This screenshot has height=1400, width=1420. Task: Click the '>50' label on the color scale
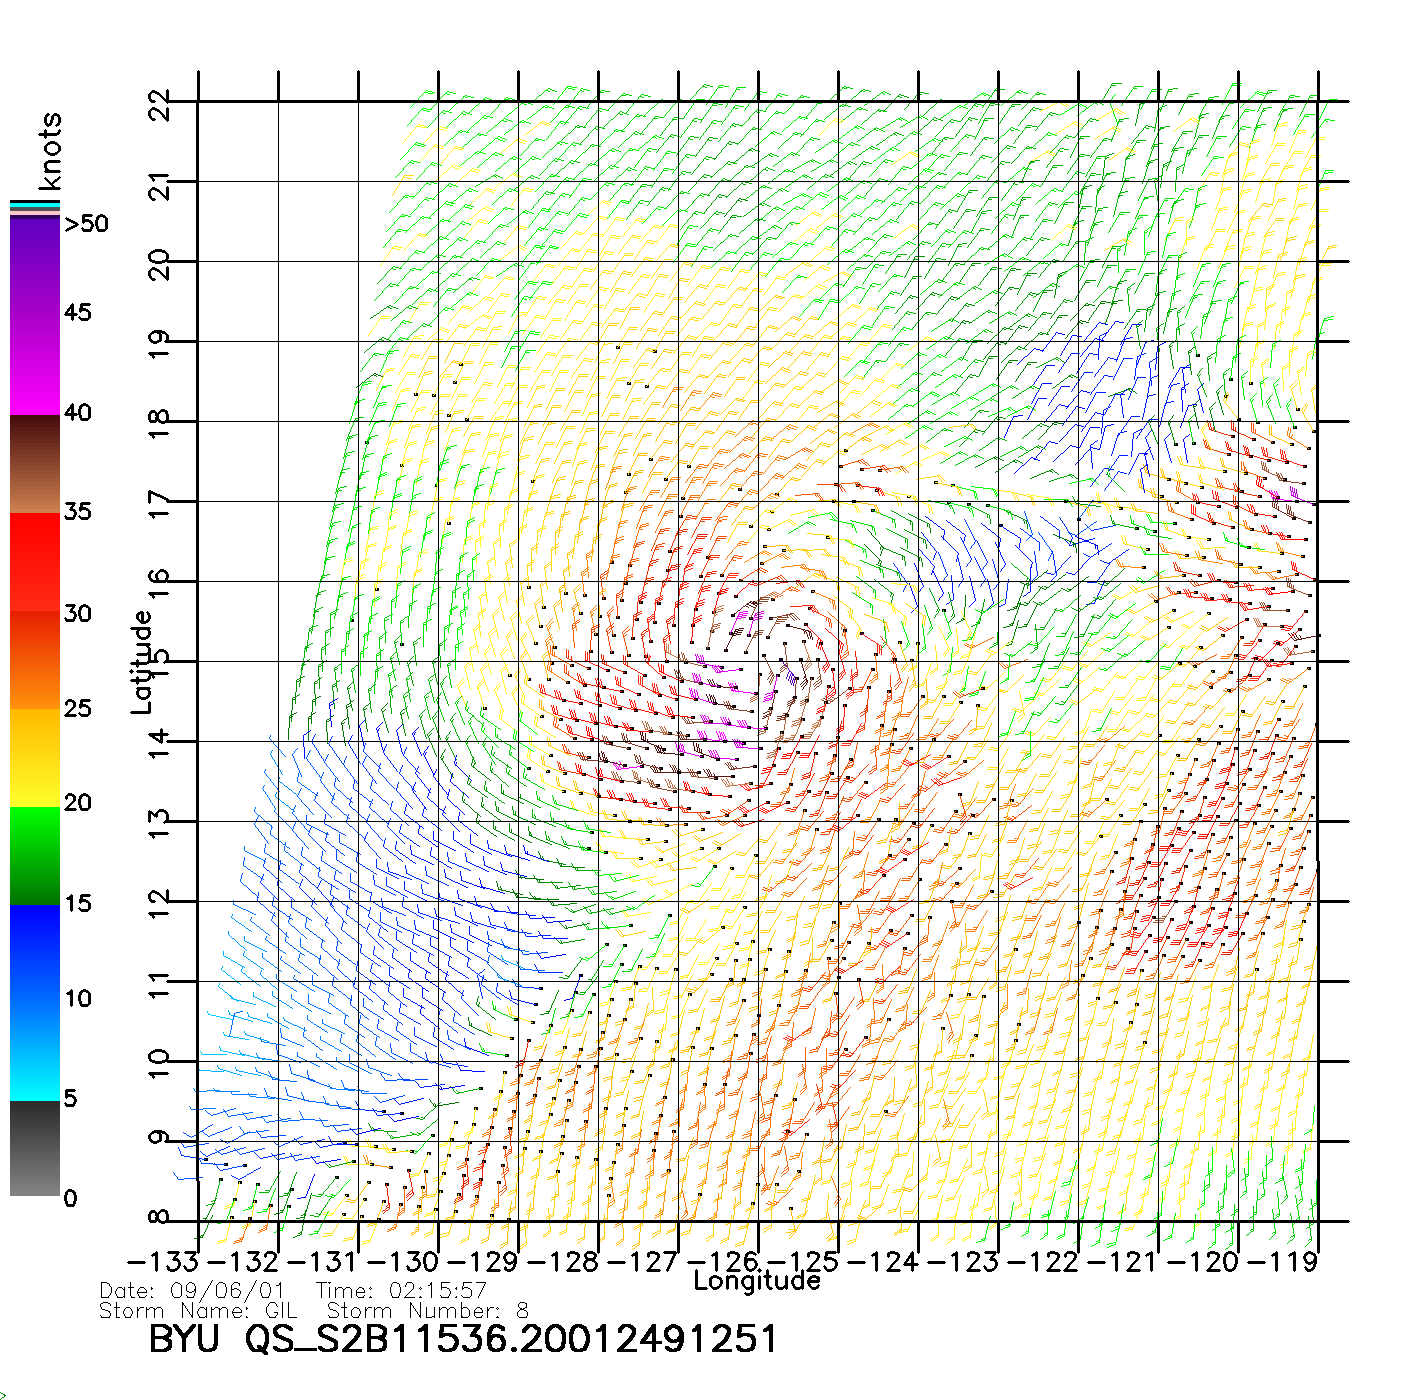(86, 224)
